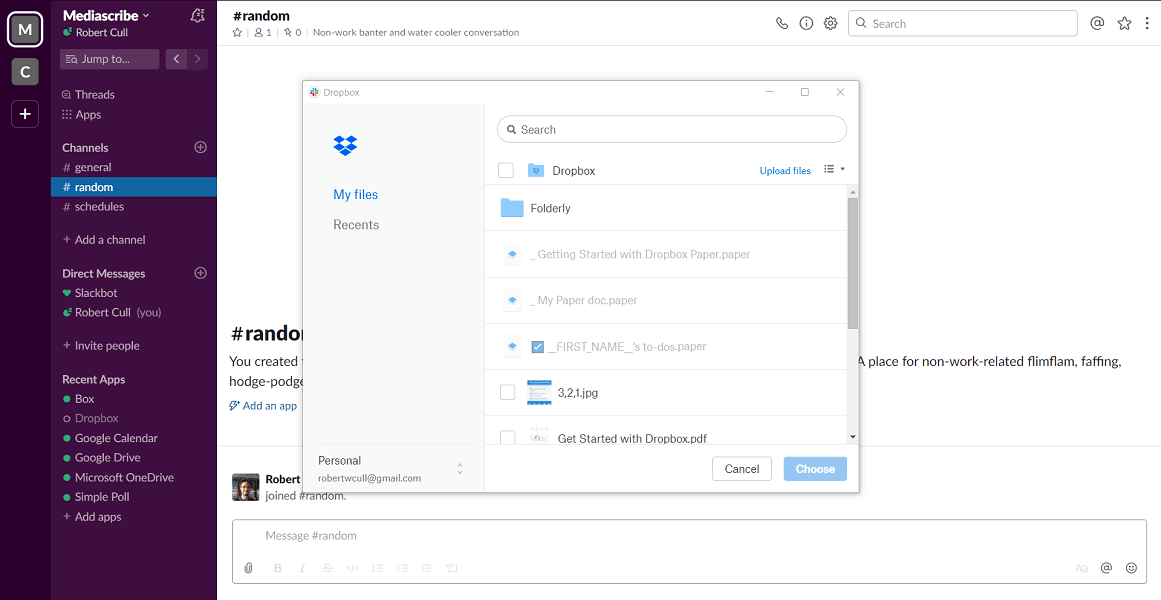Select all with Dropbox header checkbox

[506, 170]
